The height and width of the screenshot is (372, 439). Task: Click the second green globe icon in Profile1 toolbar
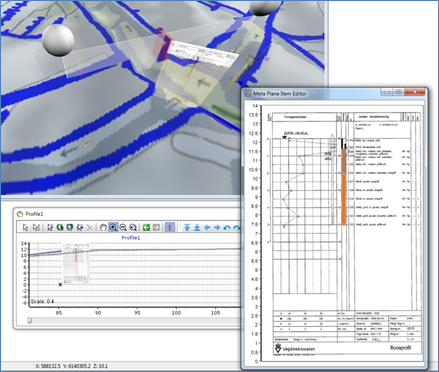pos(70,227)
